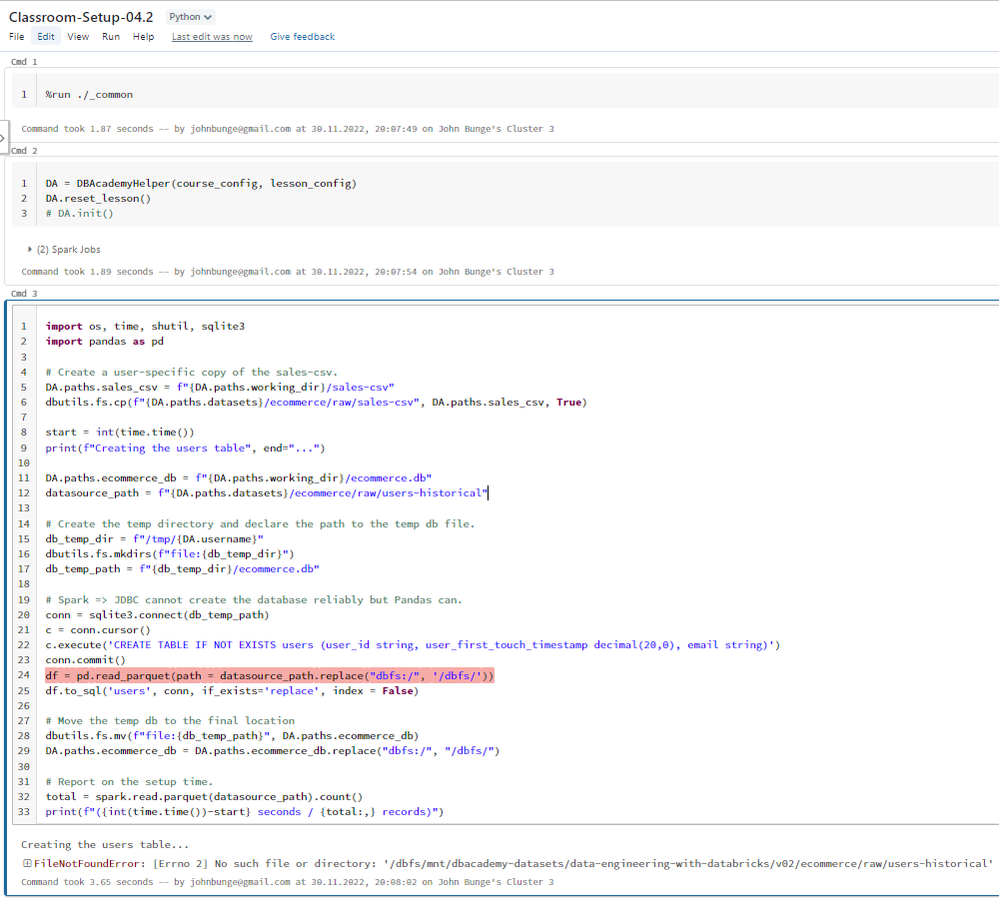
Task: Click the Classroom-Setup-04.2 notebook title
Action: pyautogui.click(x=82, y=17)
